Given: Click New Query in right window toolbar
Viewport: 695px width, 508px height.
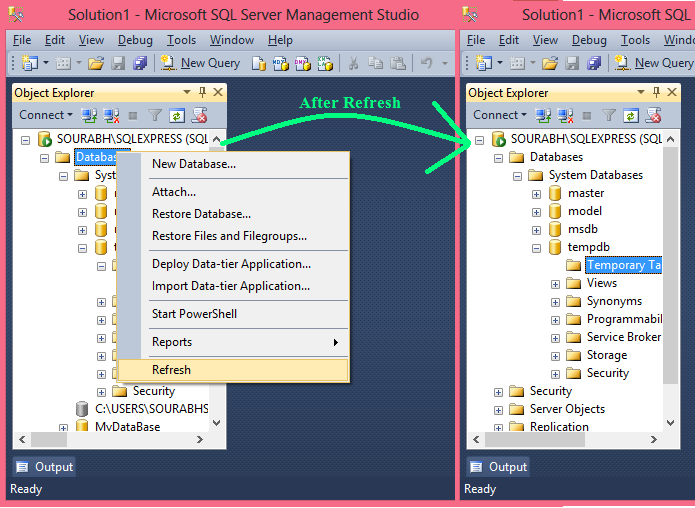Looking at the screenshot, I should coord(654,63).
